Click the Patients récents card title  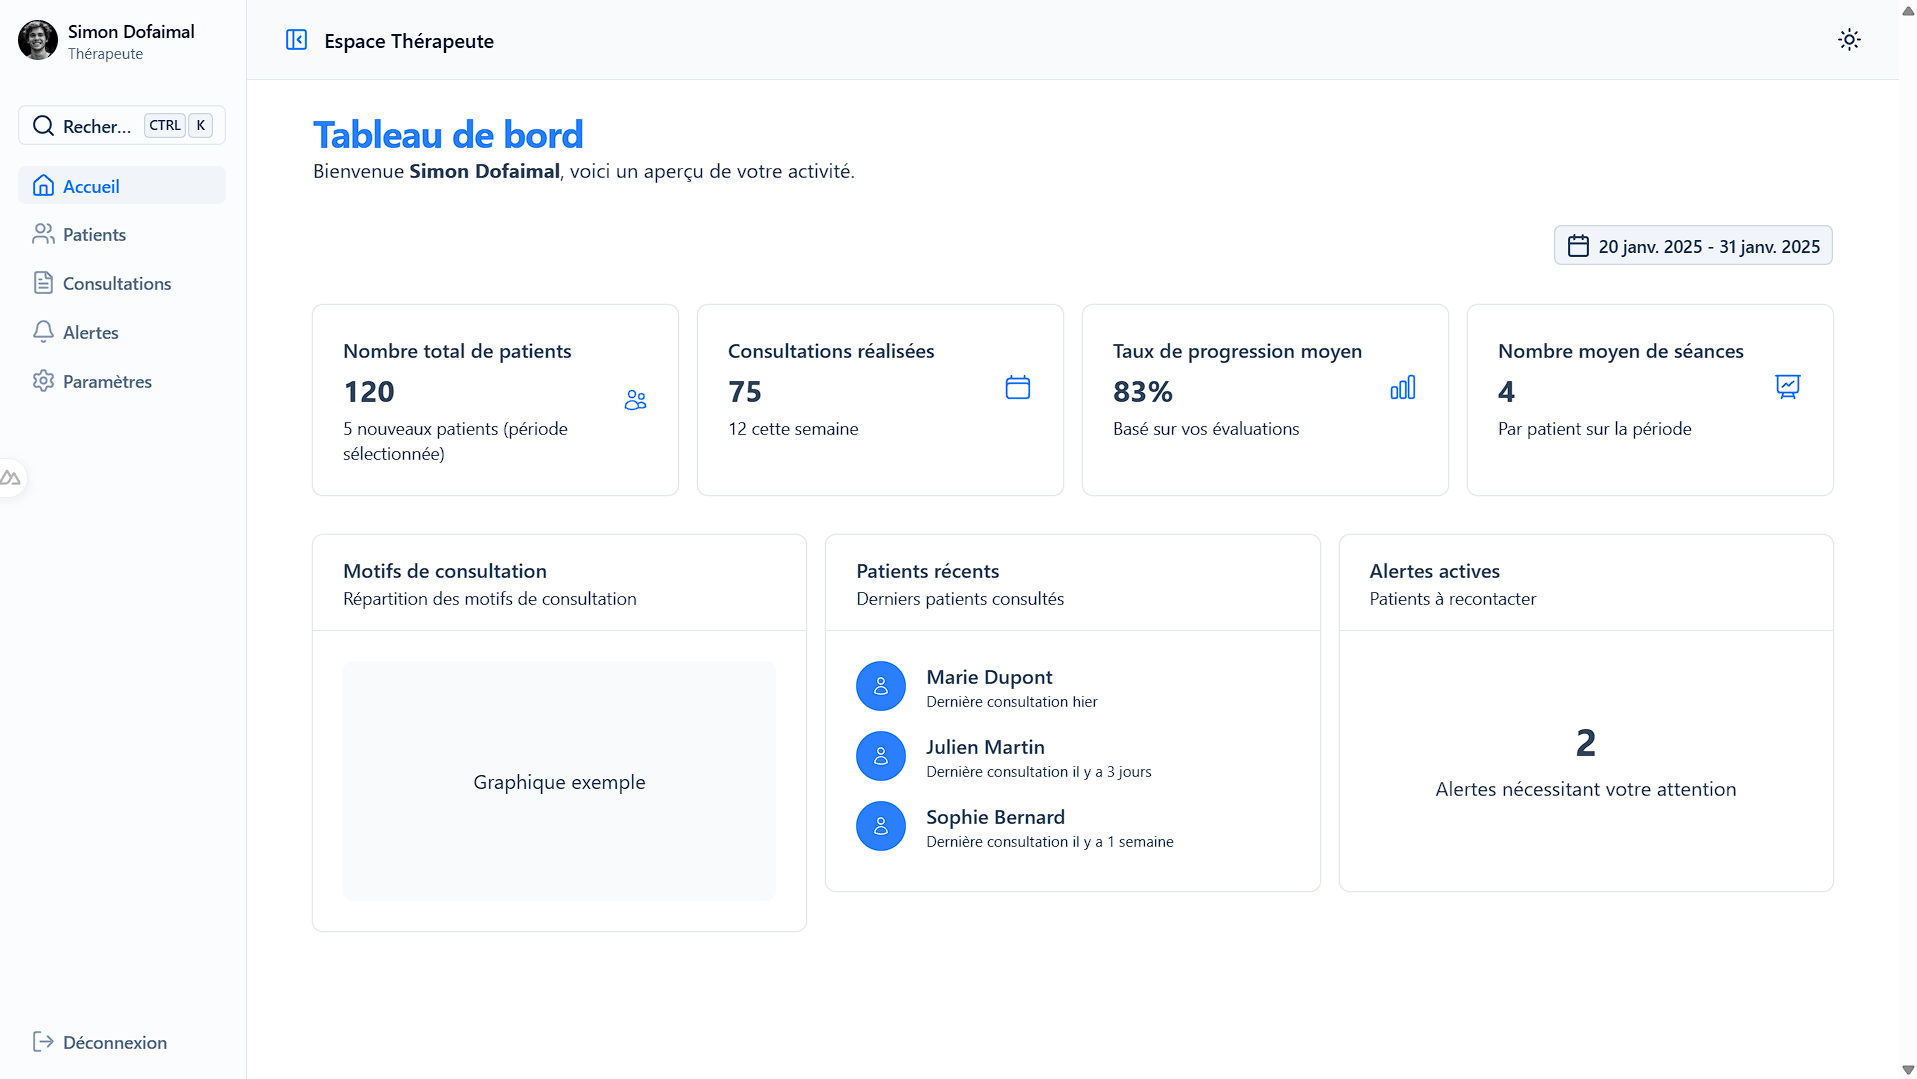[x=928, y=571]
